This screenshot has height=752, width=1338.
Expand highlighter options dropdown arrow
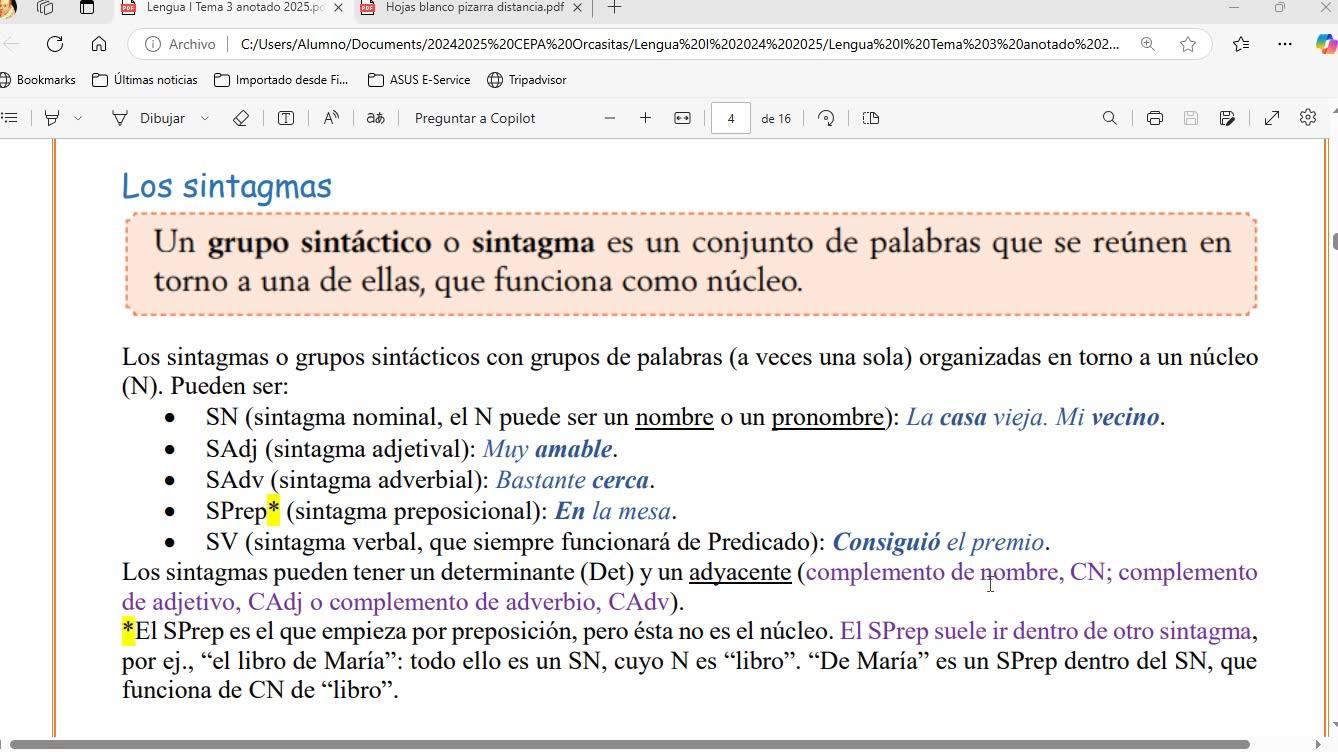[78, 118]
